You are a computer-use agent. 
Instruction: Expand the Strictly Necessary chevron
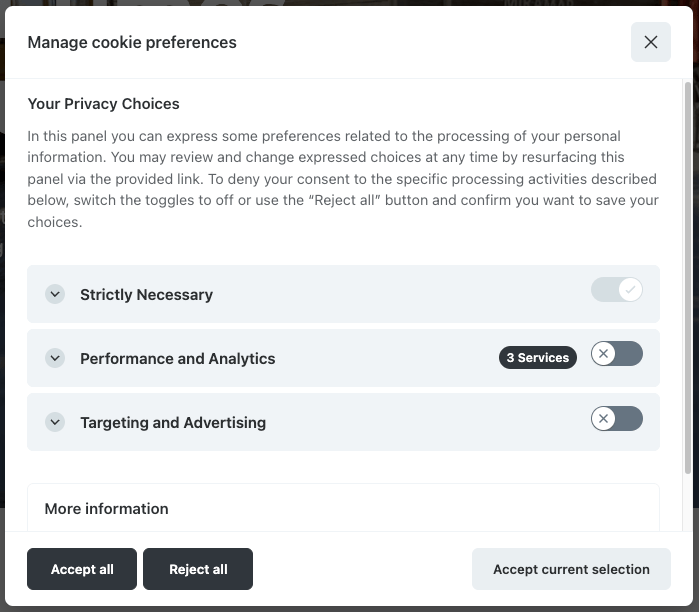(x=55, y=295)
